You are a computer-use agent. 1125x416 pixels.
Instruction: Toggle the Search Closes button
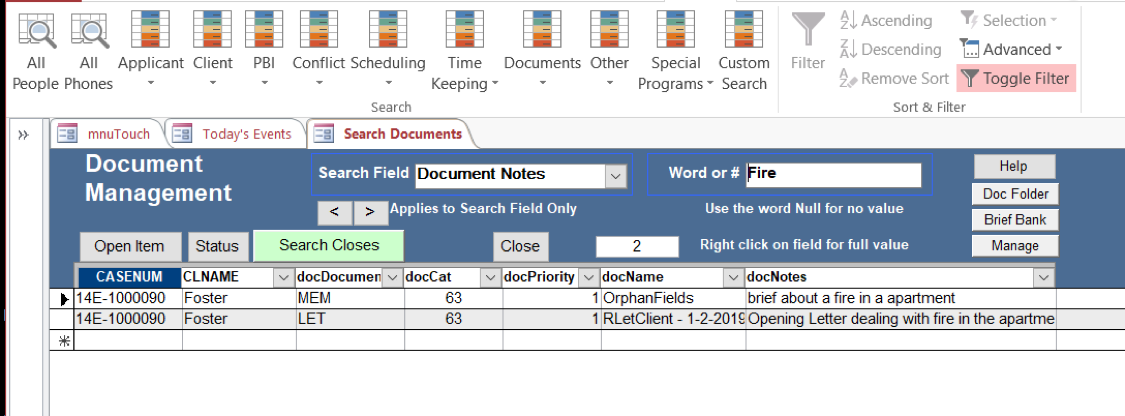(x=329, y=245)
